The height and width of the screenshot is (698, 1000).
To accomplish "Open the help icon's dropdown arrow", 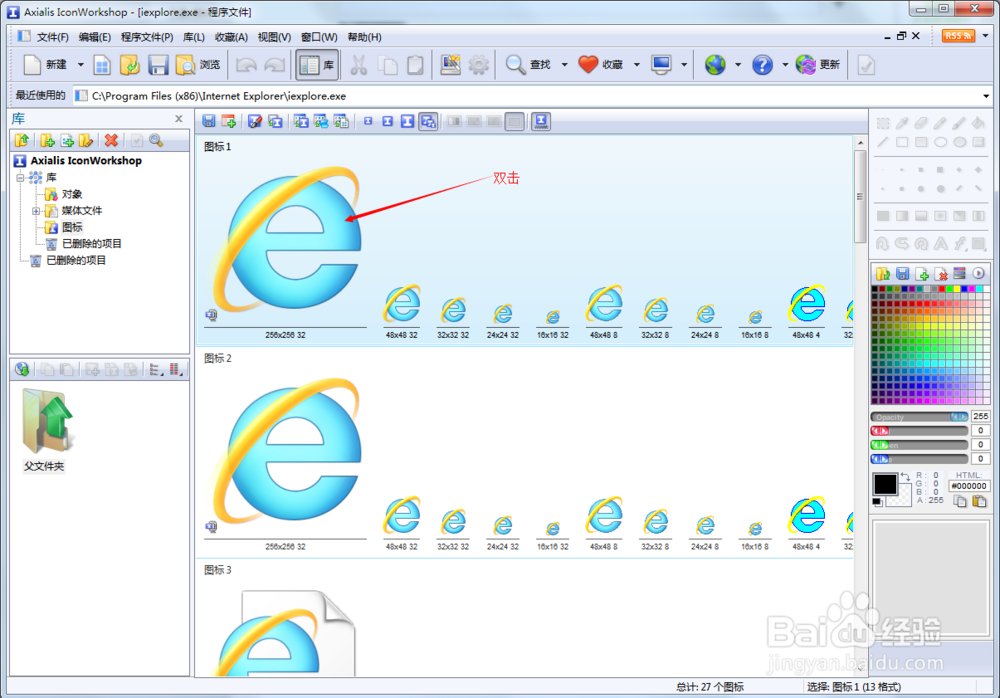I will tap(785, 64).
